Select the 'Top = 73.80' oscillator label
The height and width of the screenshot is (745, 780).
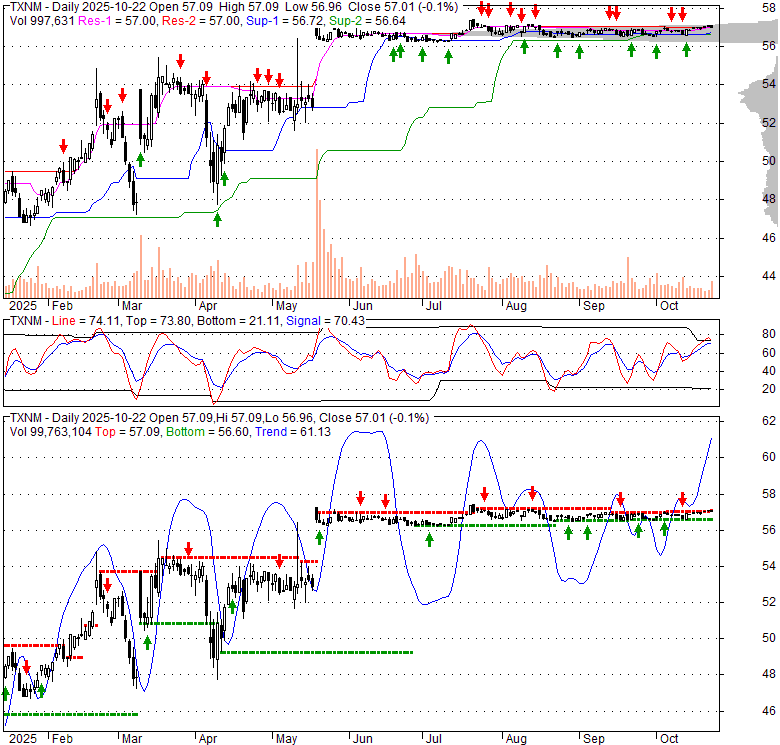coord(158,321)
